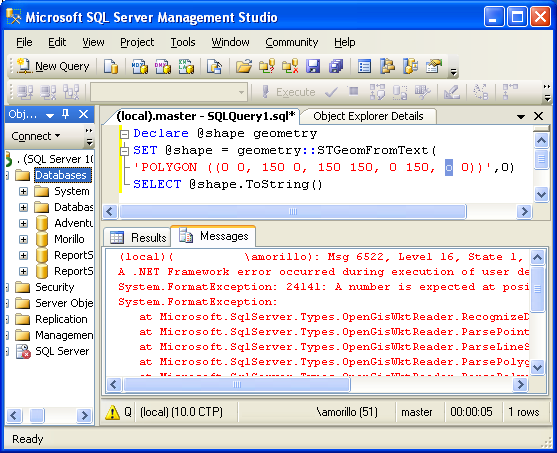Select the Messages tab
Image resolution: width=557 pixels, height=453 pixels.
[x=213, y=236]
